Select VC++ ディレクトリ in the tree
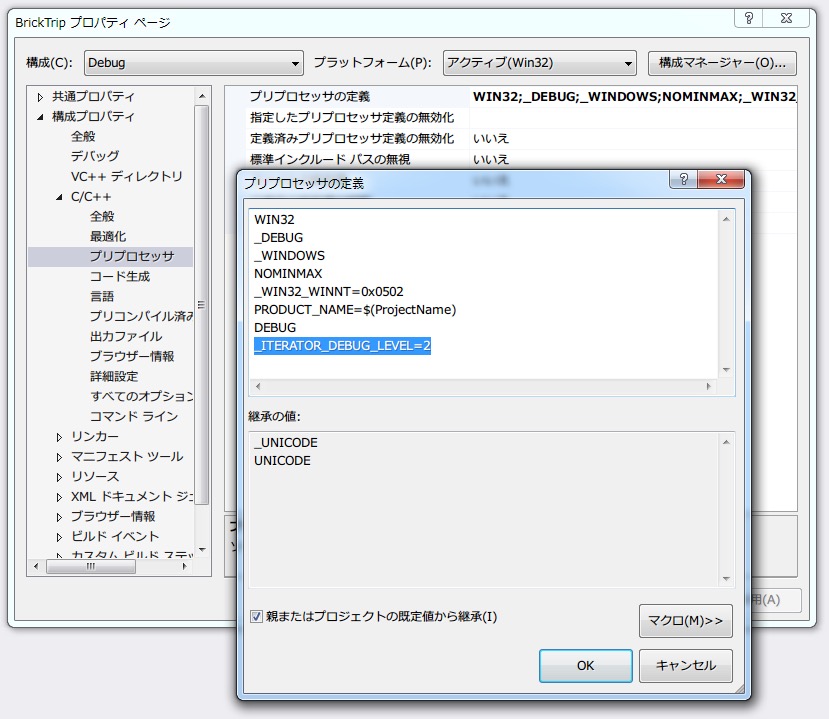 [x=126, y=177]
